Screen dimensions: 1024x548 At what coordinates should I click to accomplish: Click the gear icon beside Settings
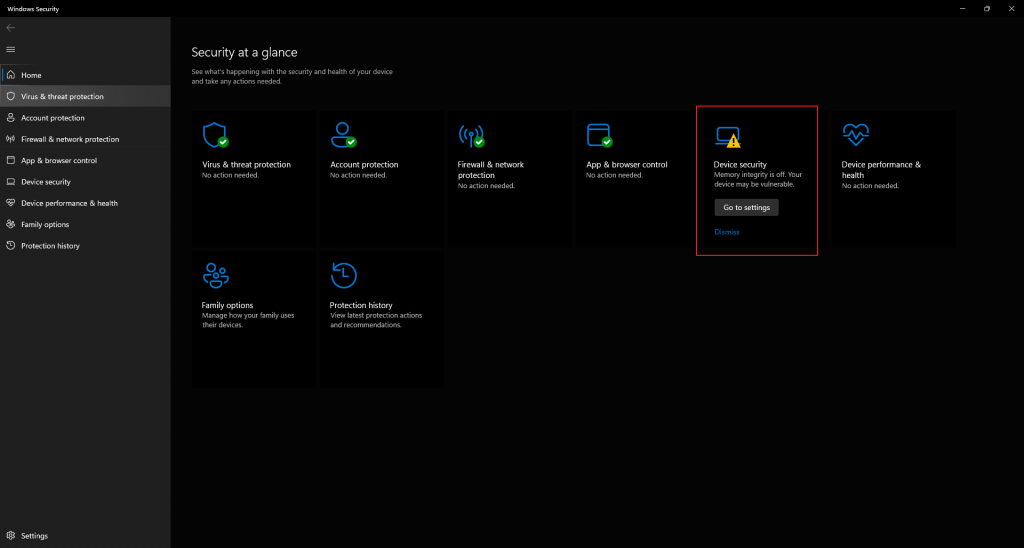(x=10, y=536)
